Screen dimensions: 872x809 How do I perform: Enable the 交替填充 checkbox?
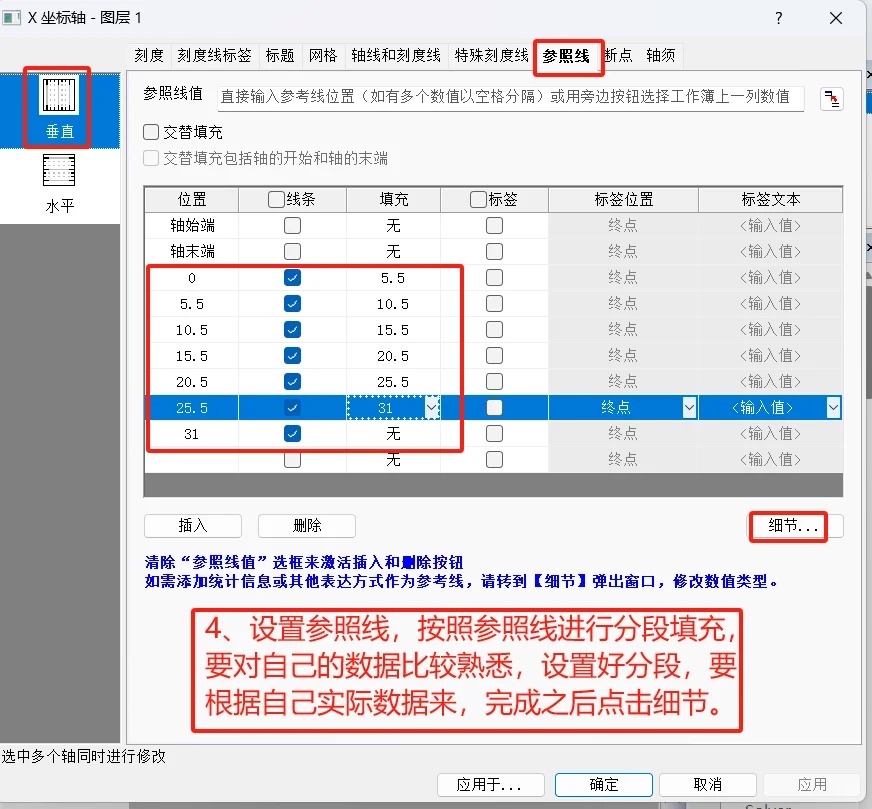[152, 132]
